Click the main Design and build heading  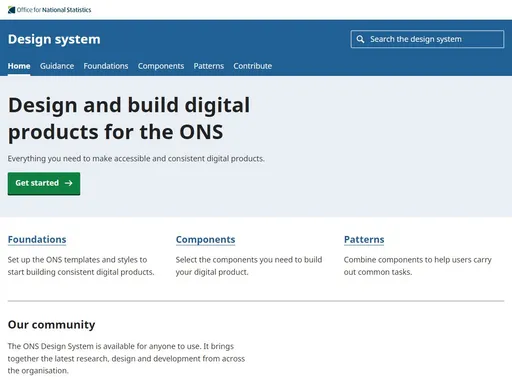pos(129,119)
